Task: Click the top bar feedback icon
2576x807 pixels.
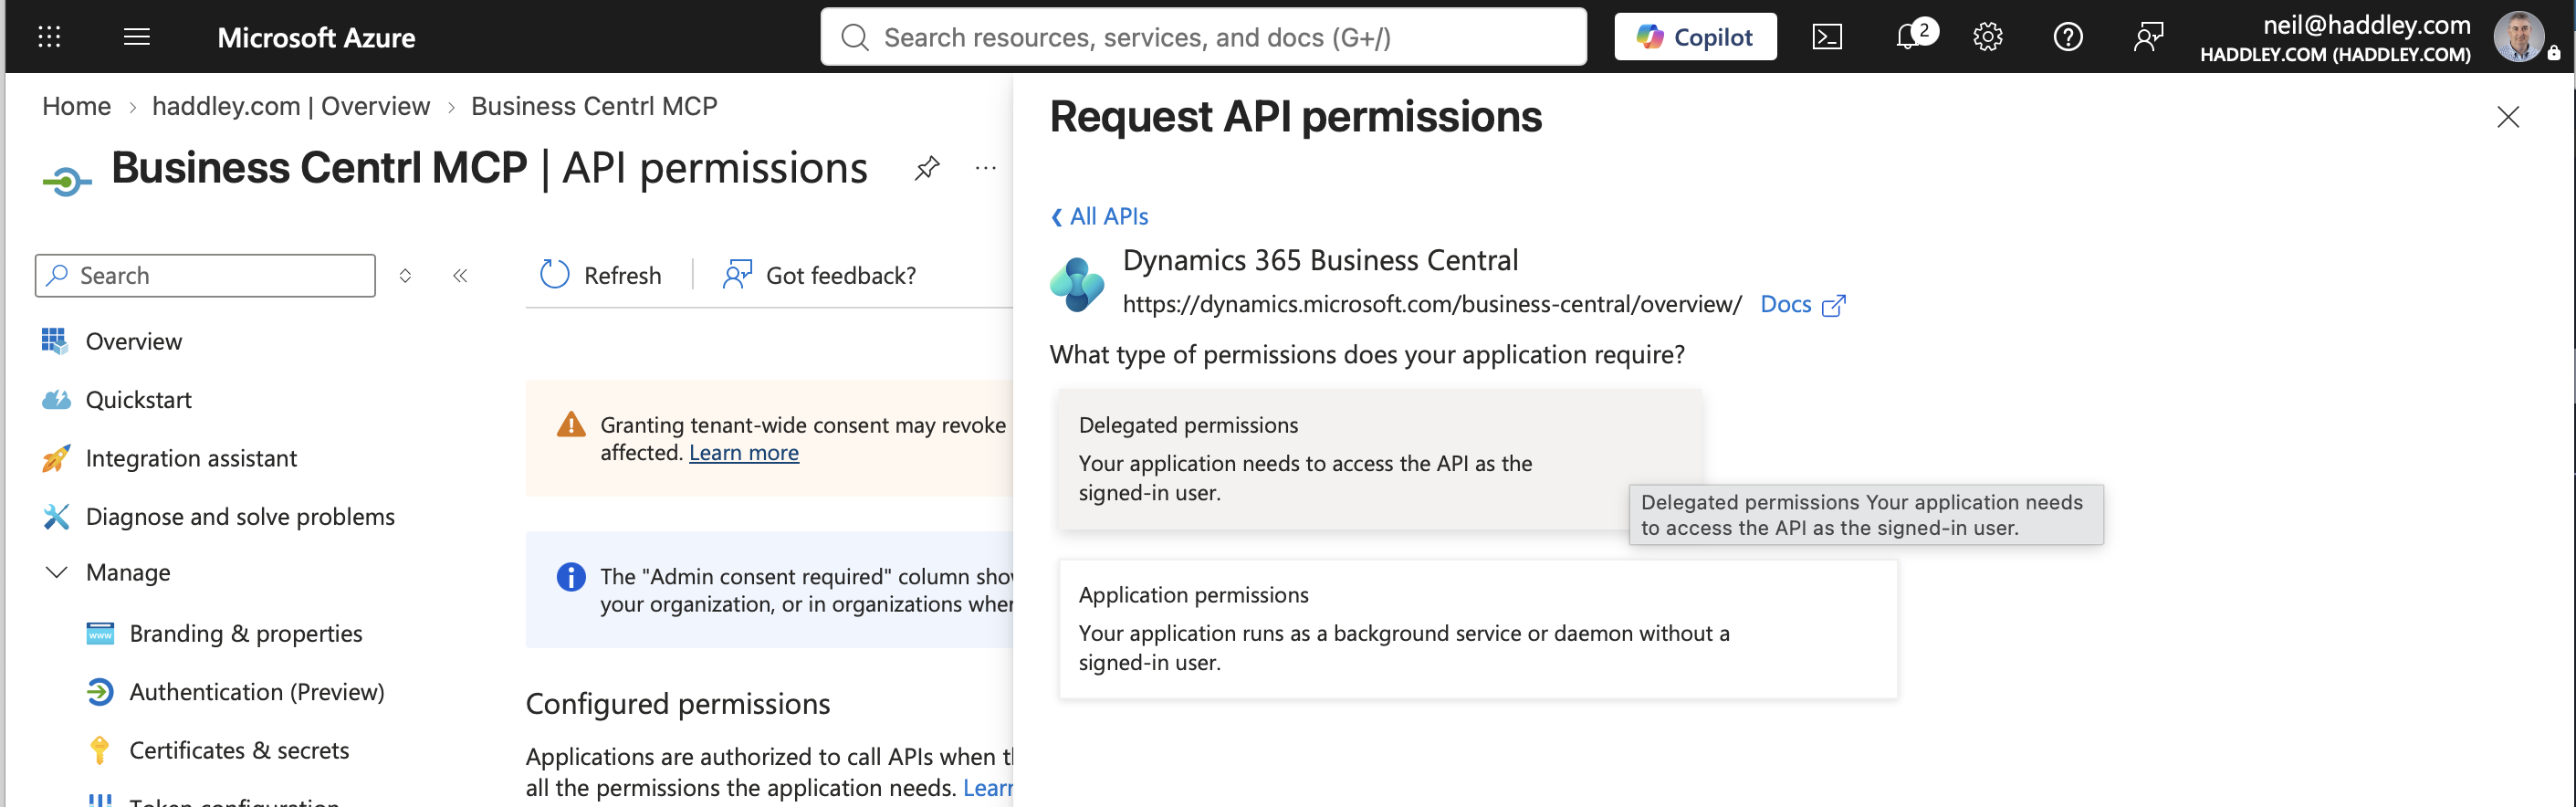Action: pyautogui.click(x=2148, y=37)
